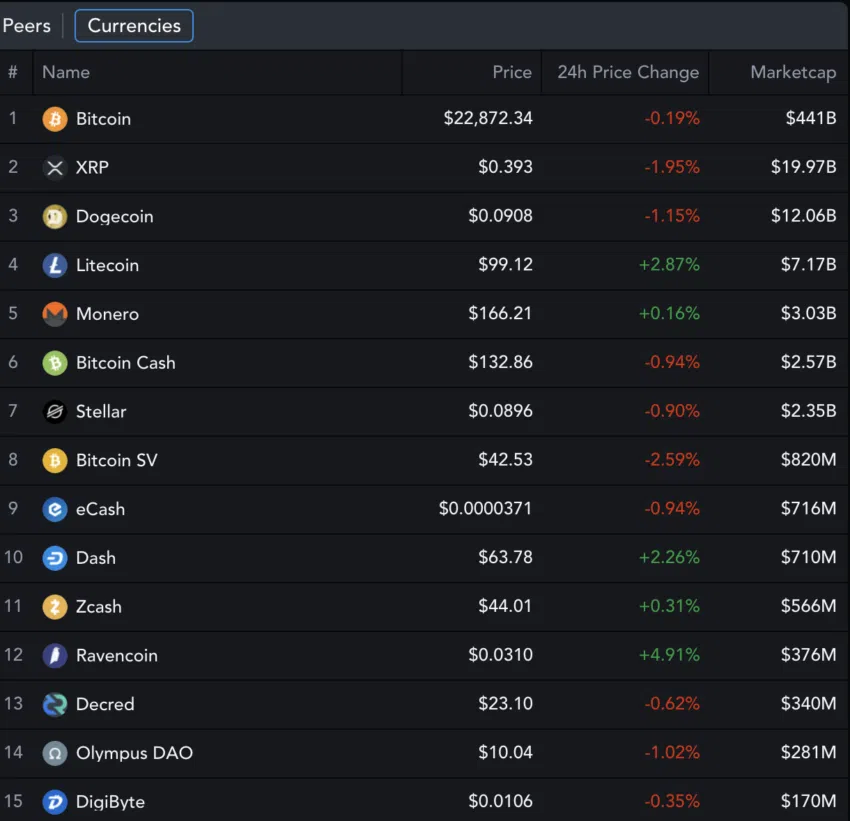Screen dimensions: 850x821
Task: Sort by the Price column header
Action: click(x=511, y=73)
